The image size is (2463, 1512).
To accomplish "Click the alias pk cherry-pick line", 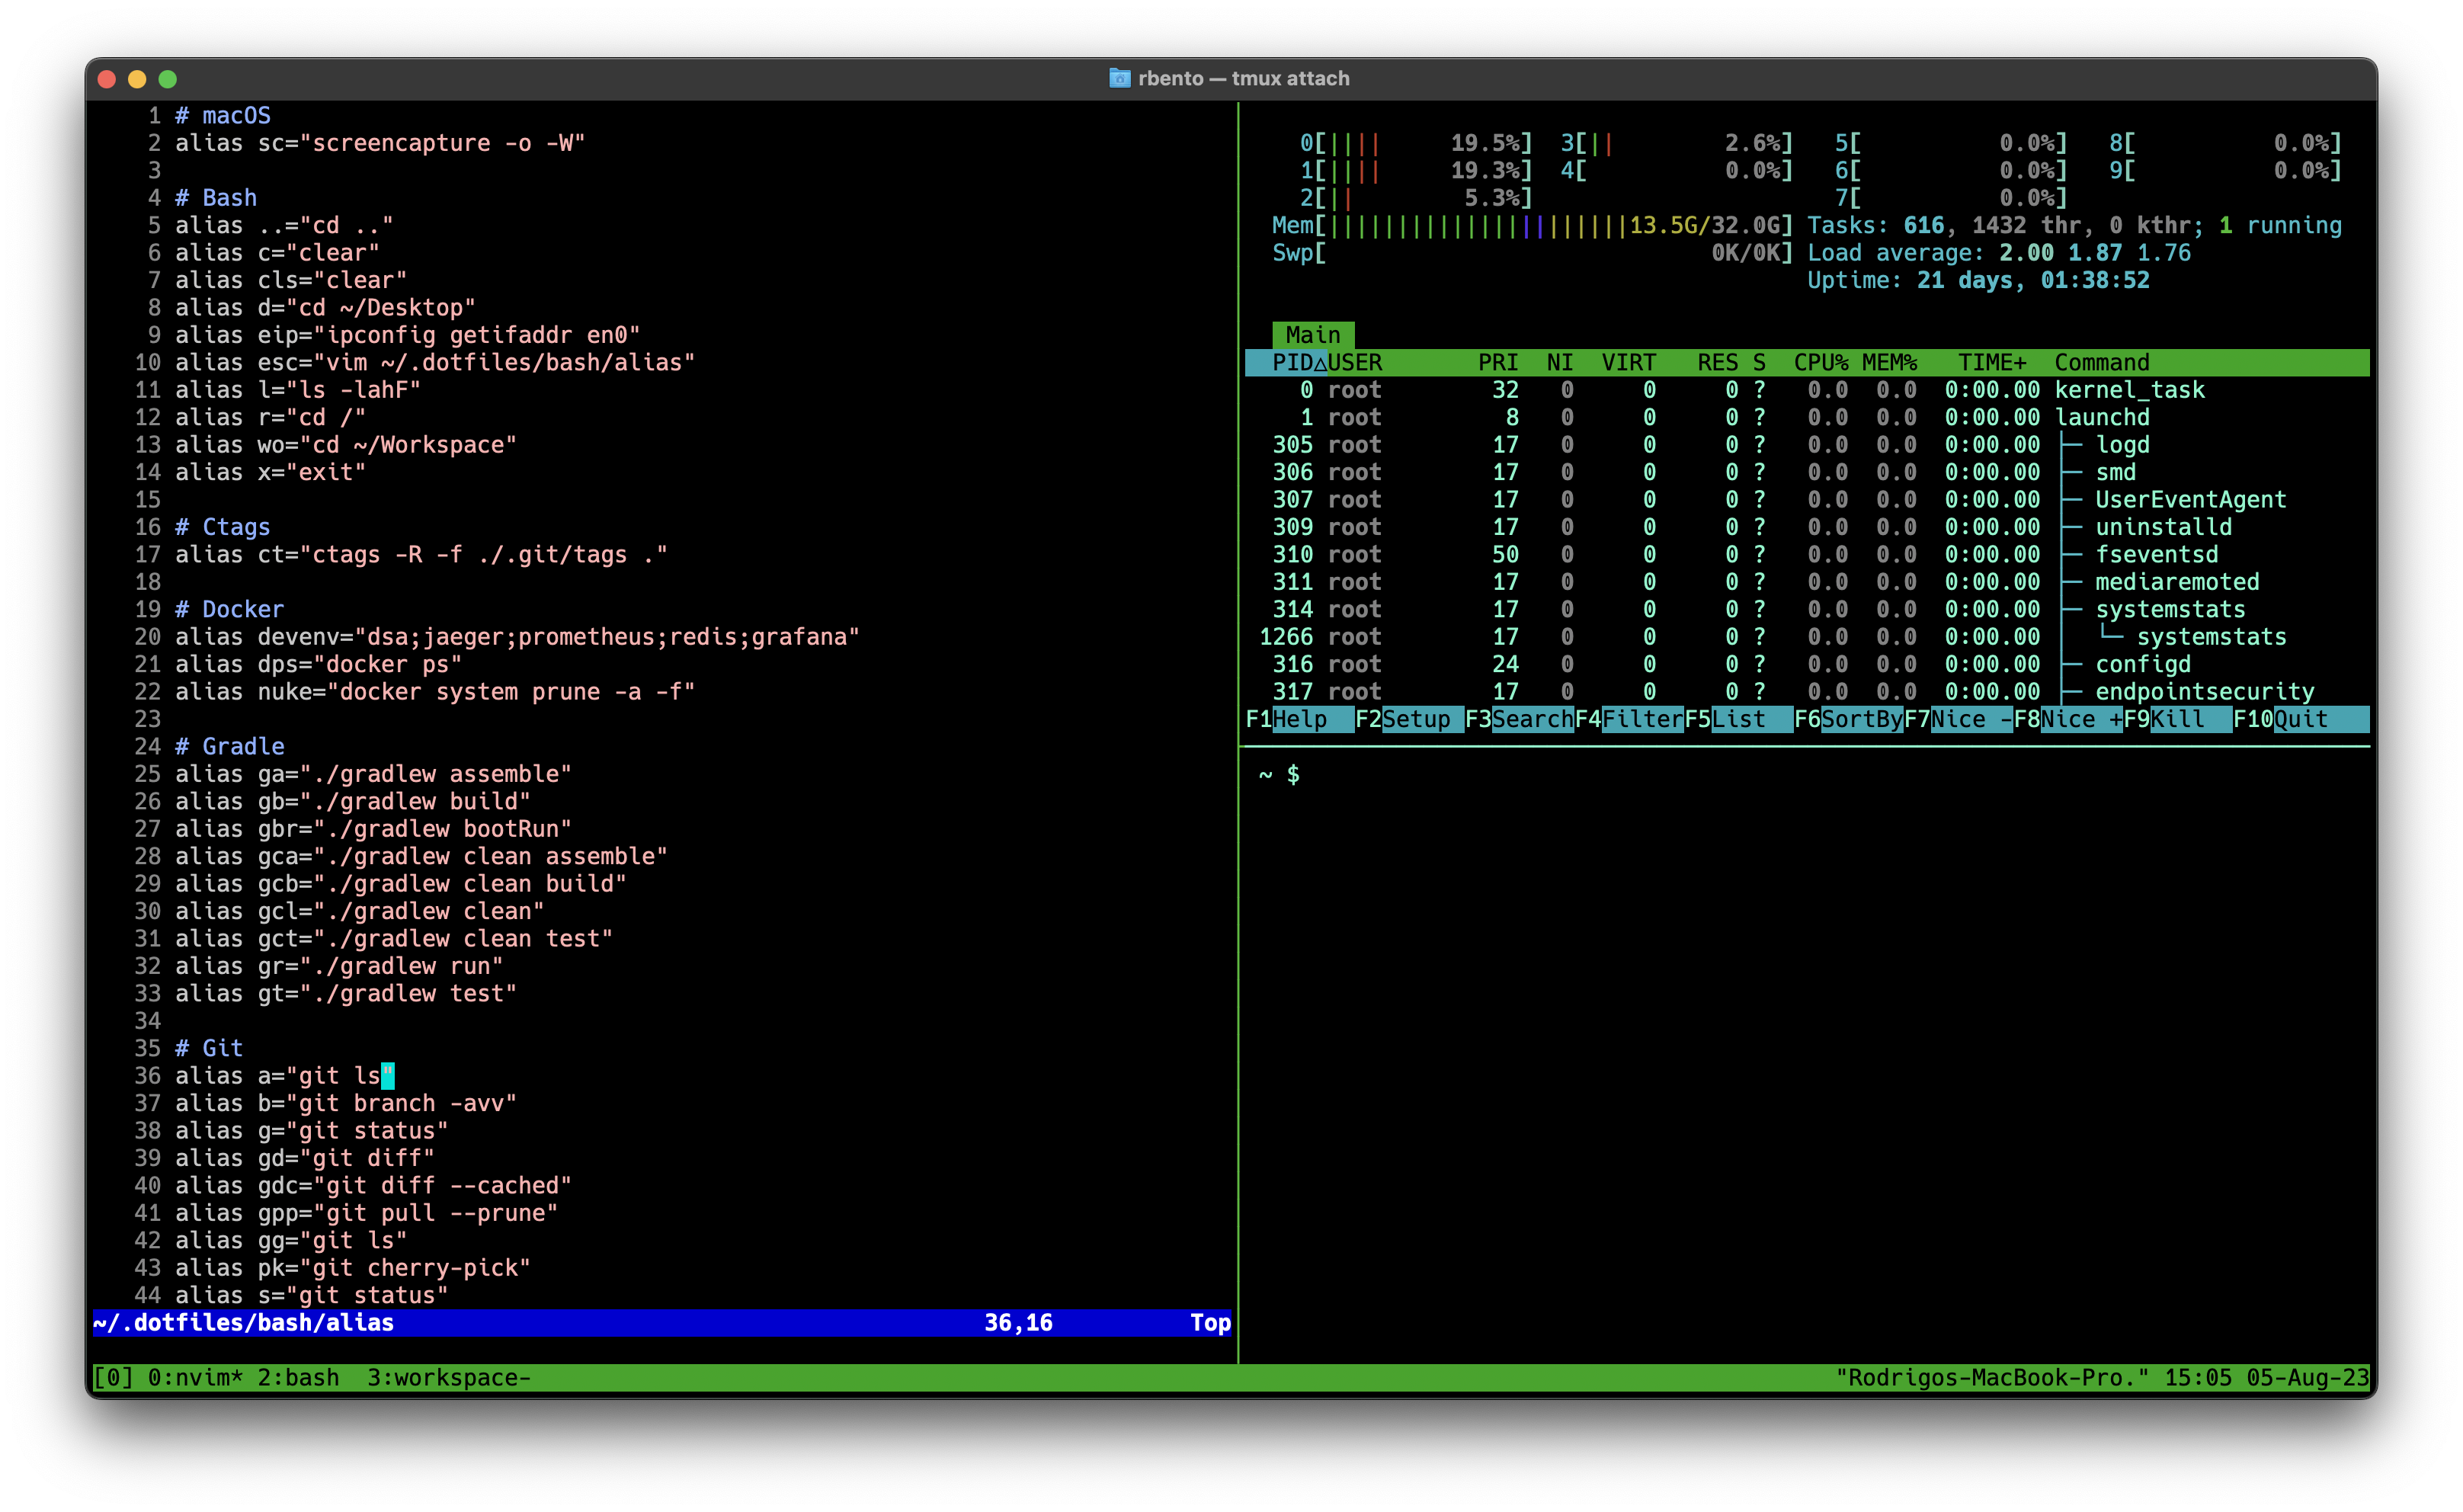I will click(x=353, y=1268).
